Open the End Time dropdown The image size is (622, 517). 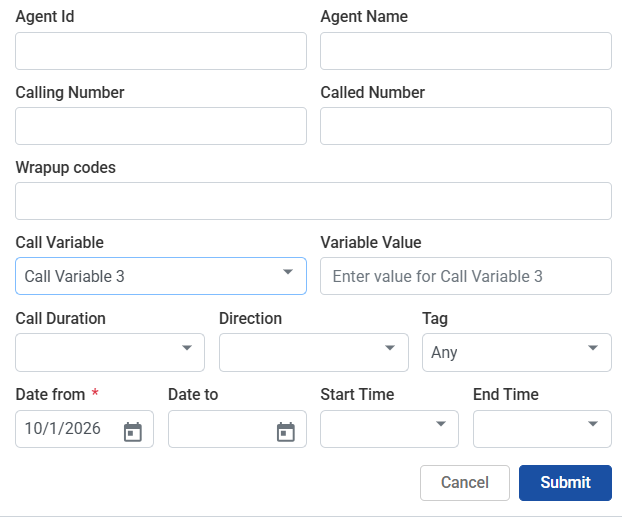[x=542, y=429]
